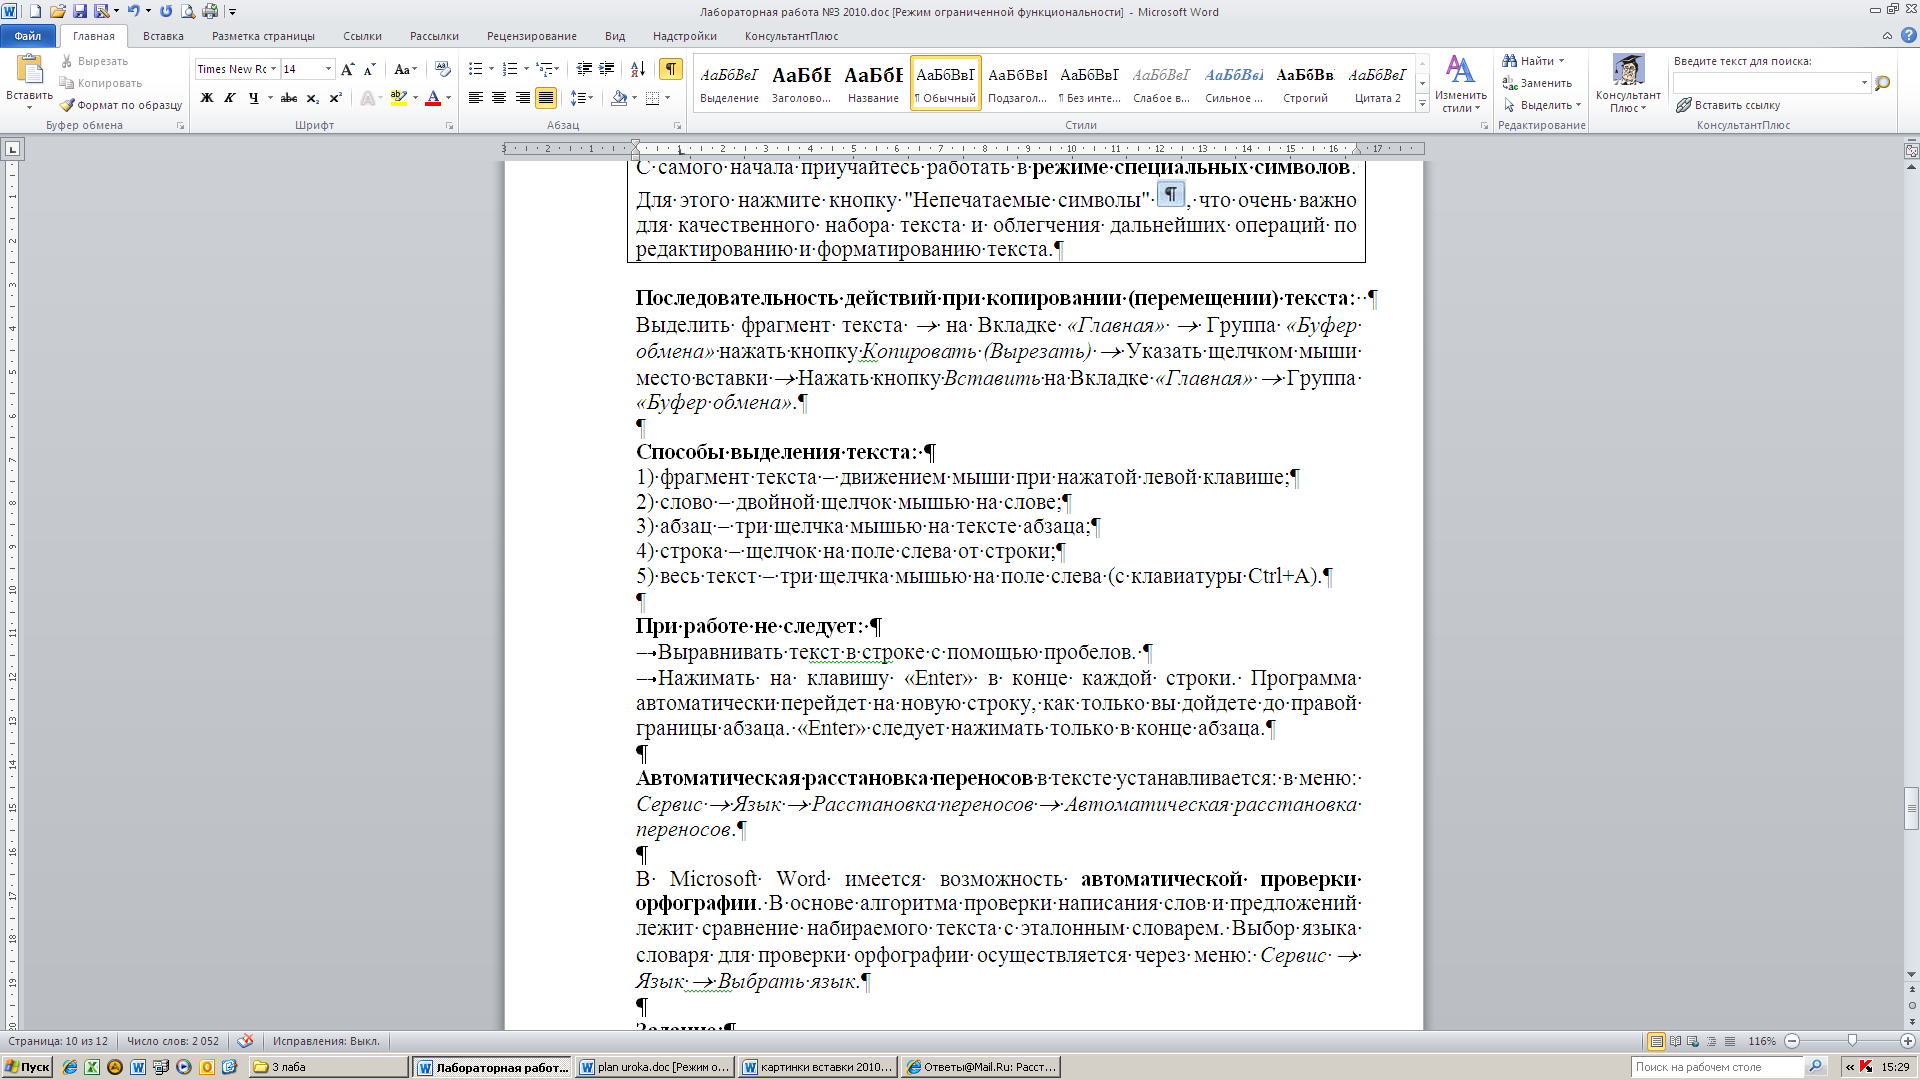Expand numbering list dropdown arrow

[x=525, y=69]
